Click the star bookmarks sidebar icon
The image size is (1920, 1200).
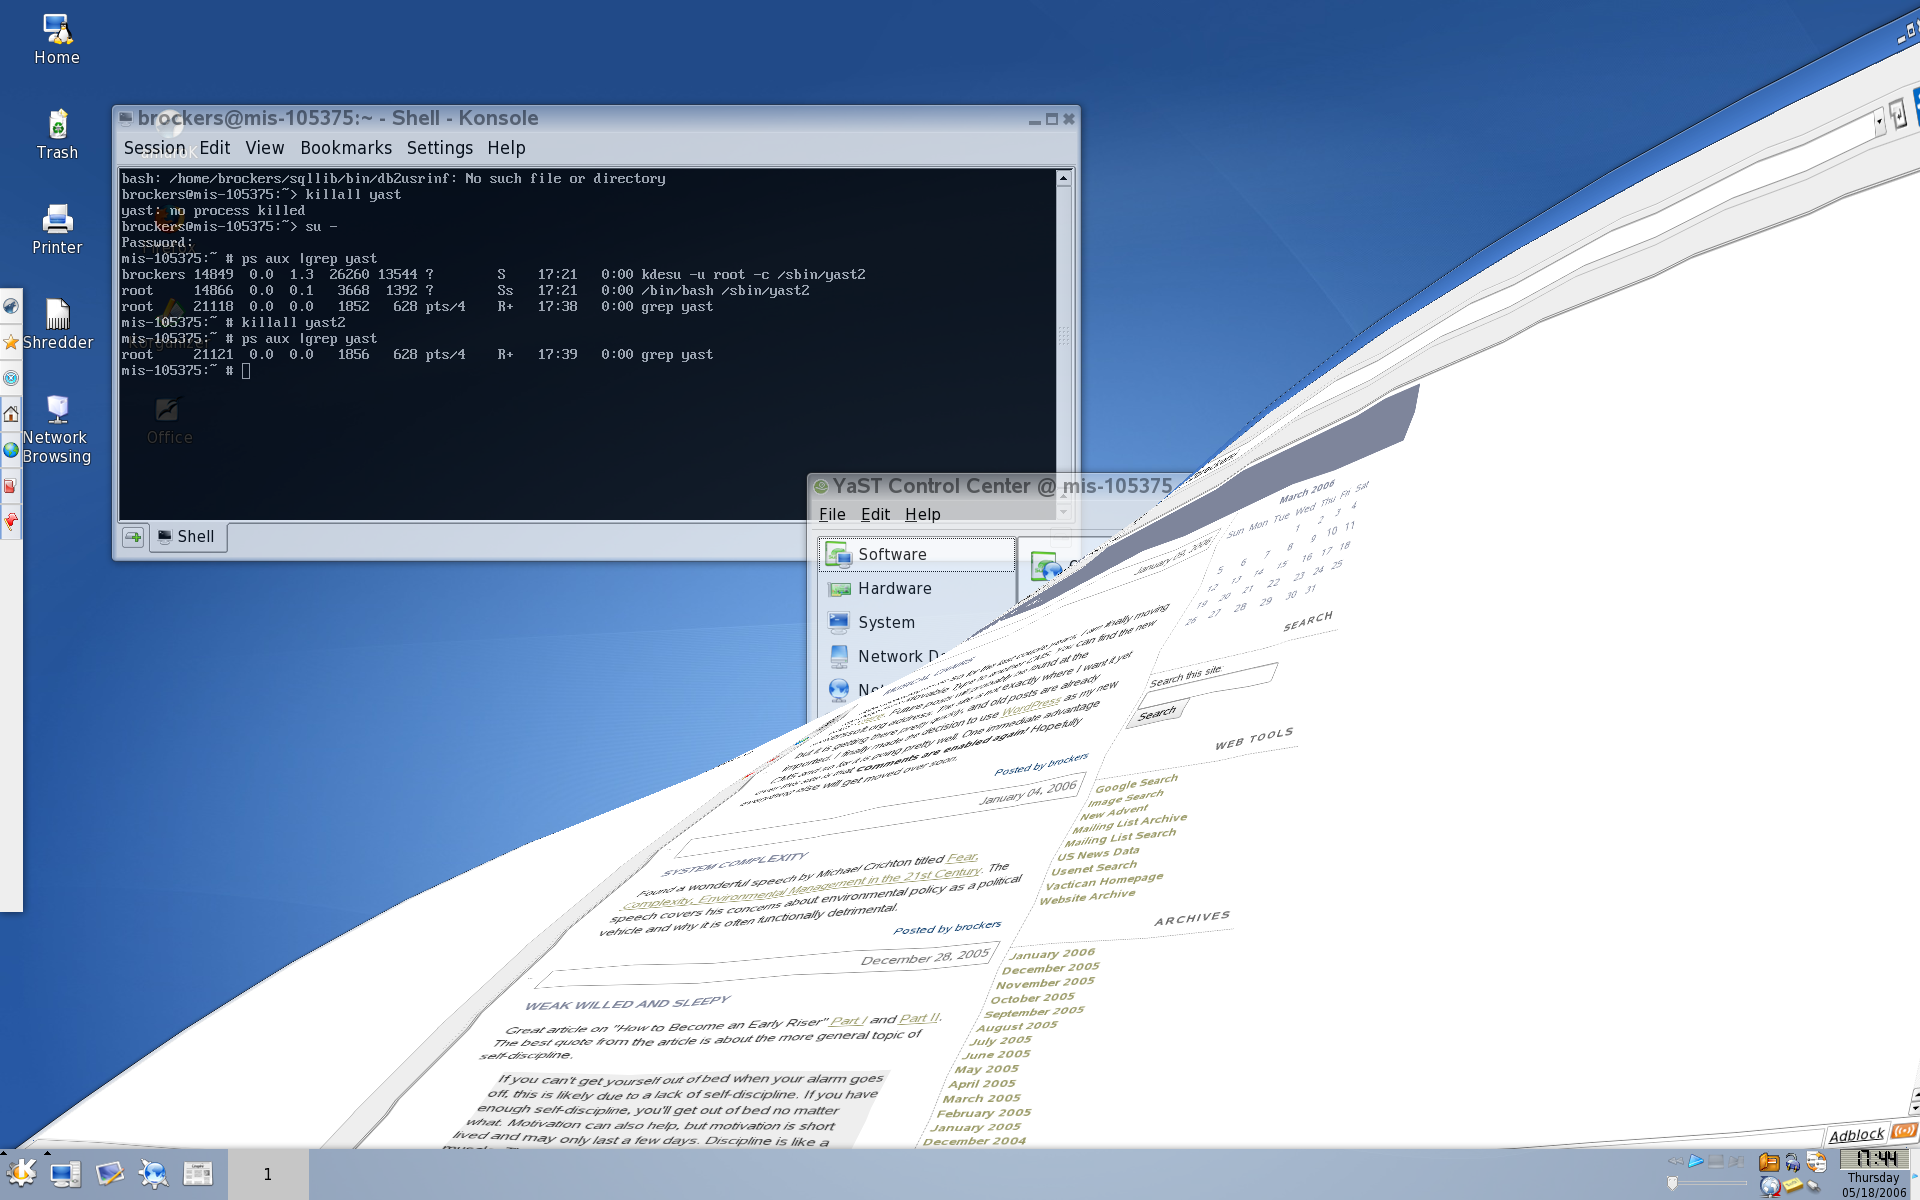[11, 342]
